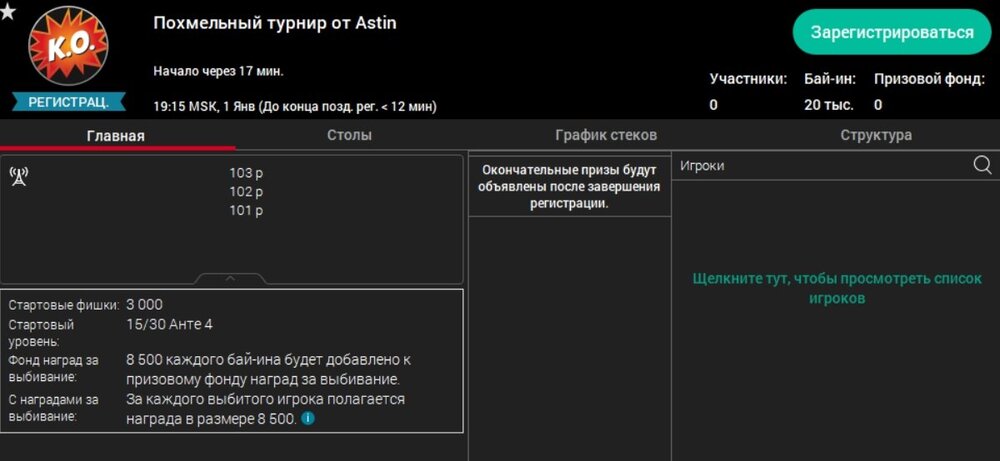The image size is (1000, 461).
Task: Select the 103 р row
Action: tap(246, 173)
